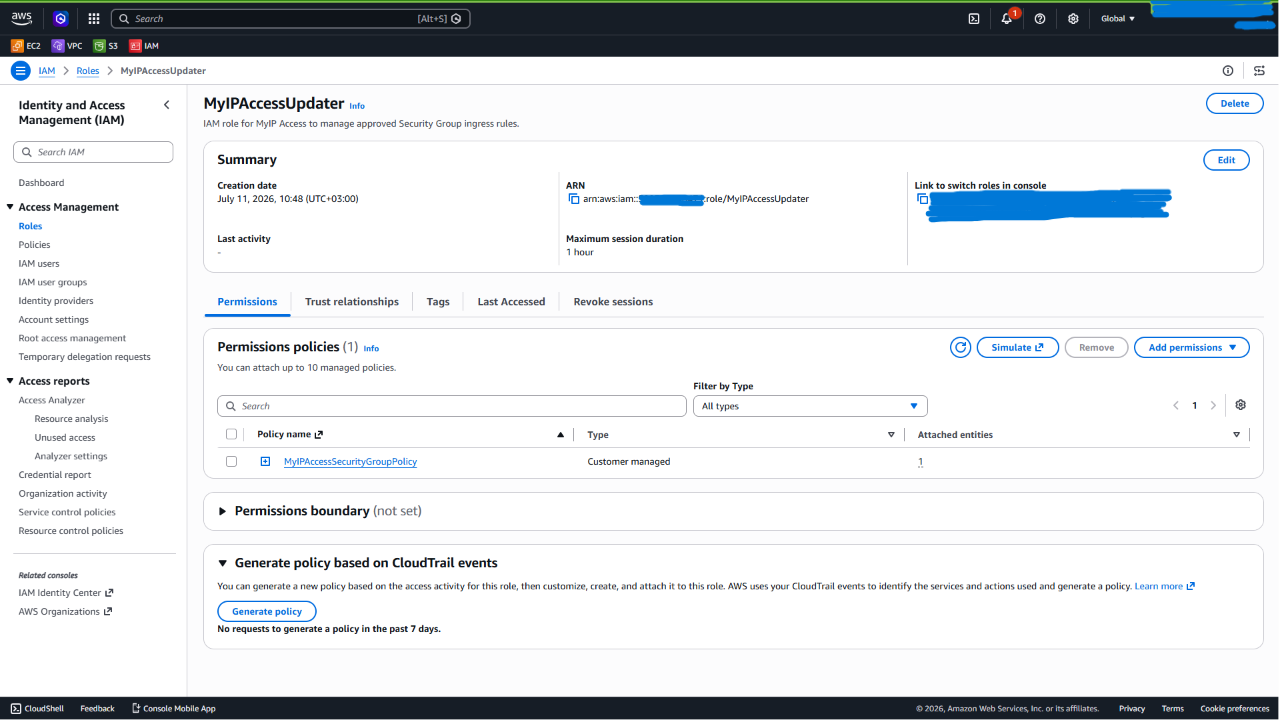Screen dimensions: 1279x720
Task: Open AWS Organizations related console link
Action: click(x=65, y=612)
